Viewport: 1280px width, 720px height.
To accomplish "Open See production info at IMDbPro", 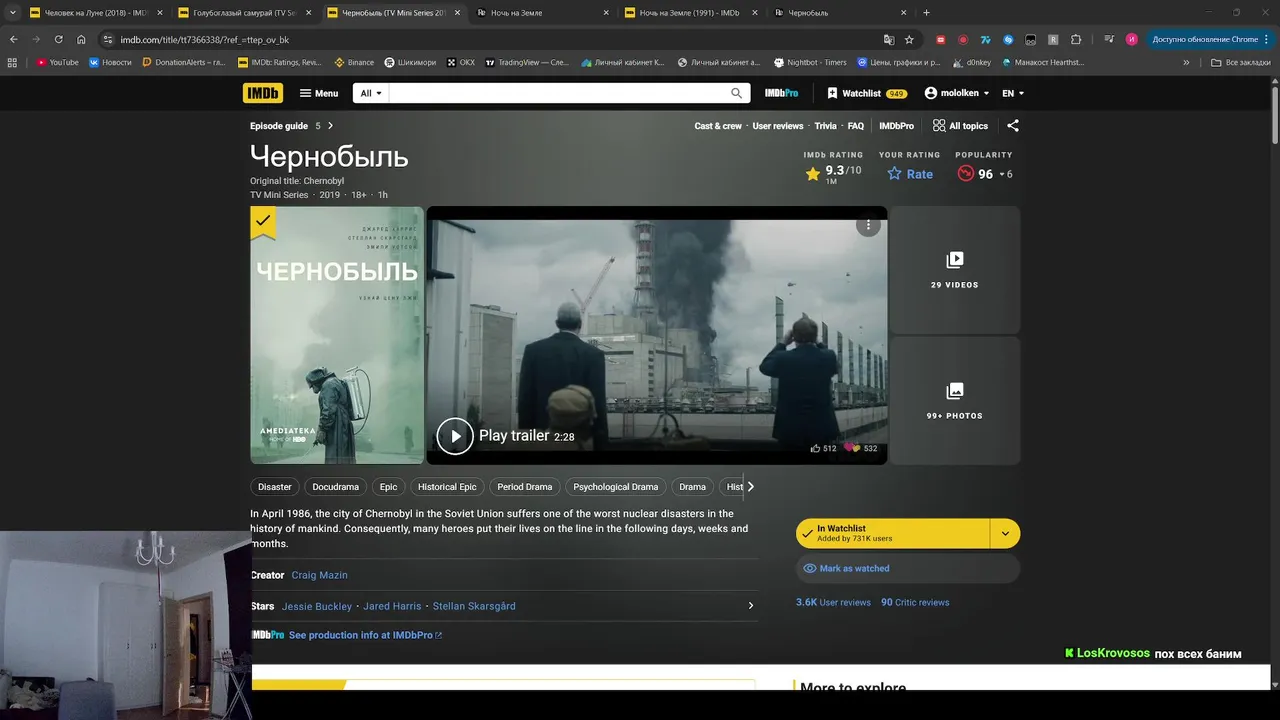I will 364,635.
